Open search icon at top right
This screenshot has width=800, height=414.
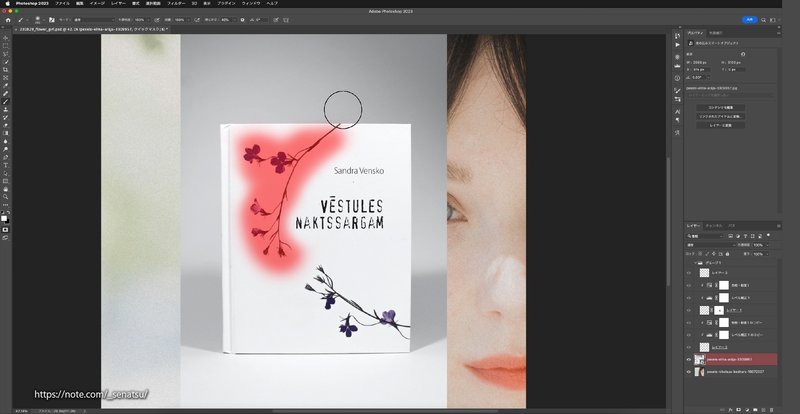click(x=763, y=20)
